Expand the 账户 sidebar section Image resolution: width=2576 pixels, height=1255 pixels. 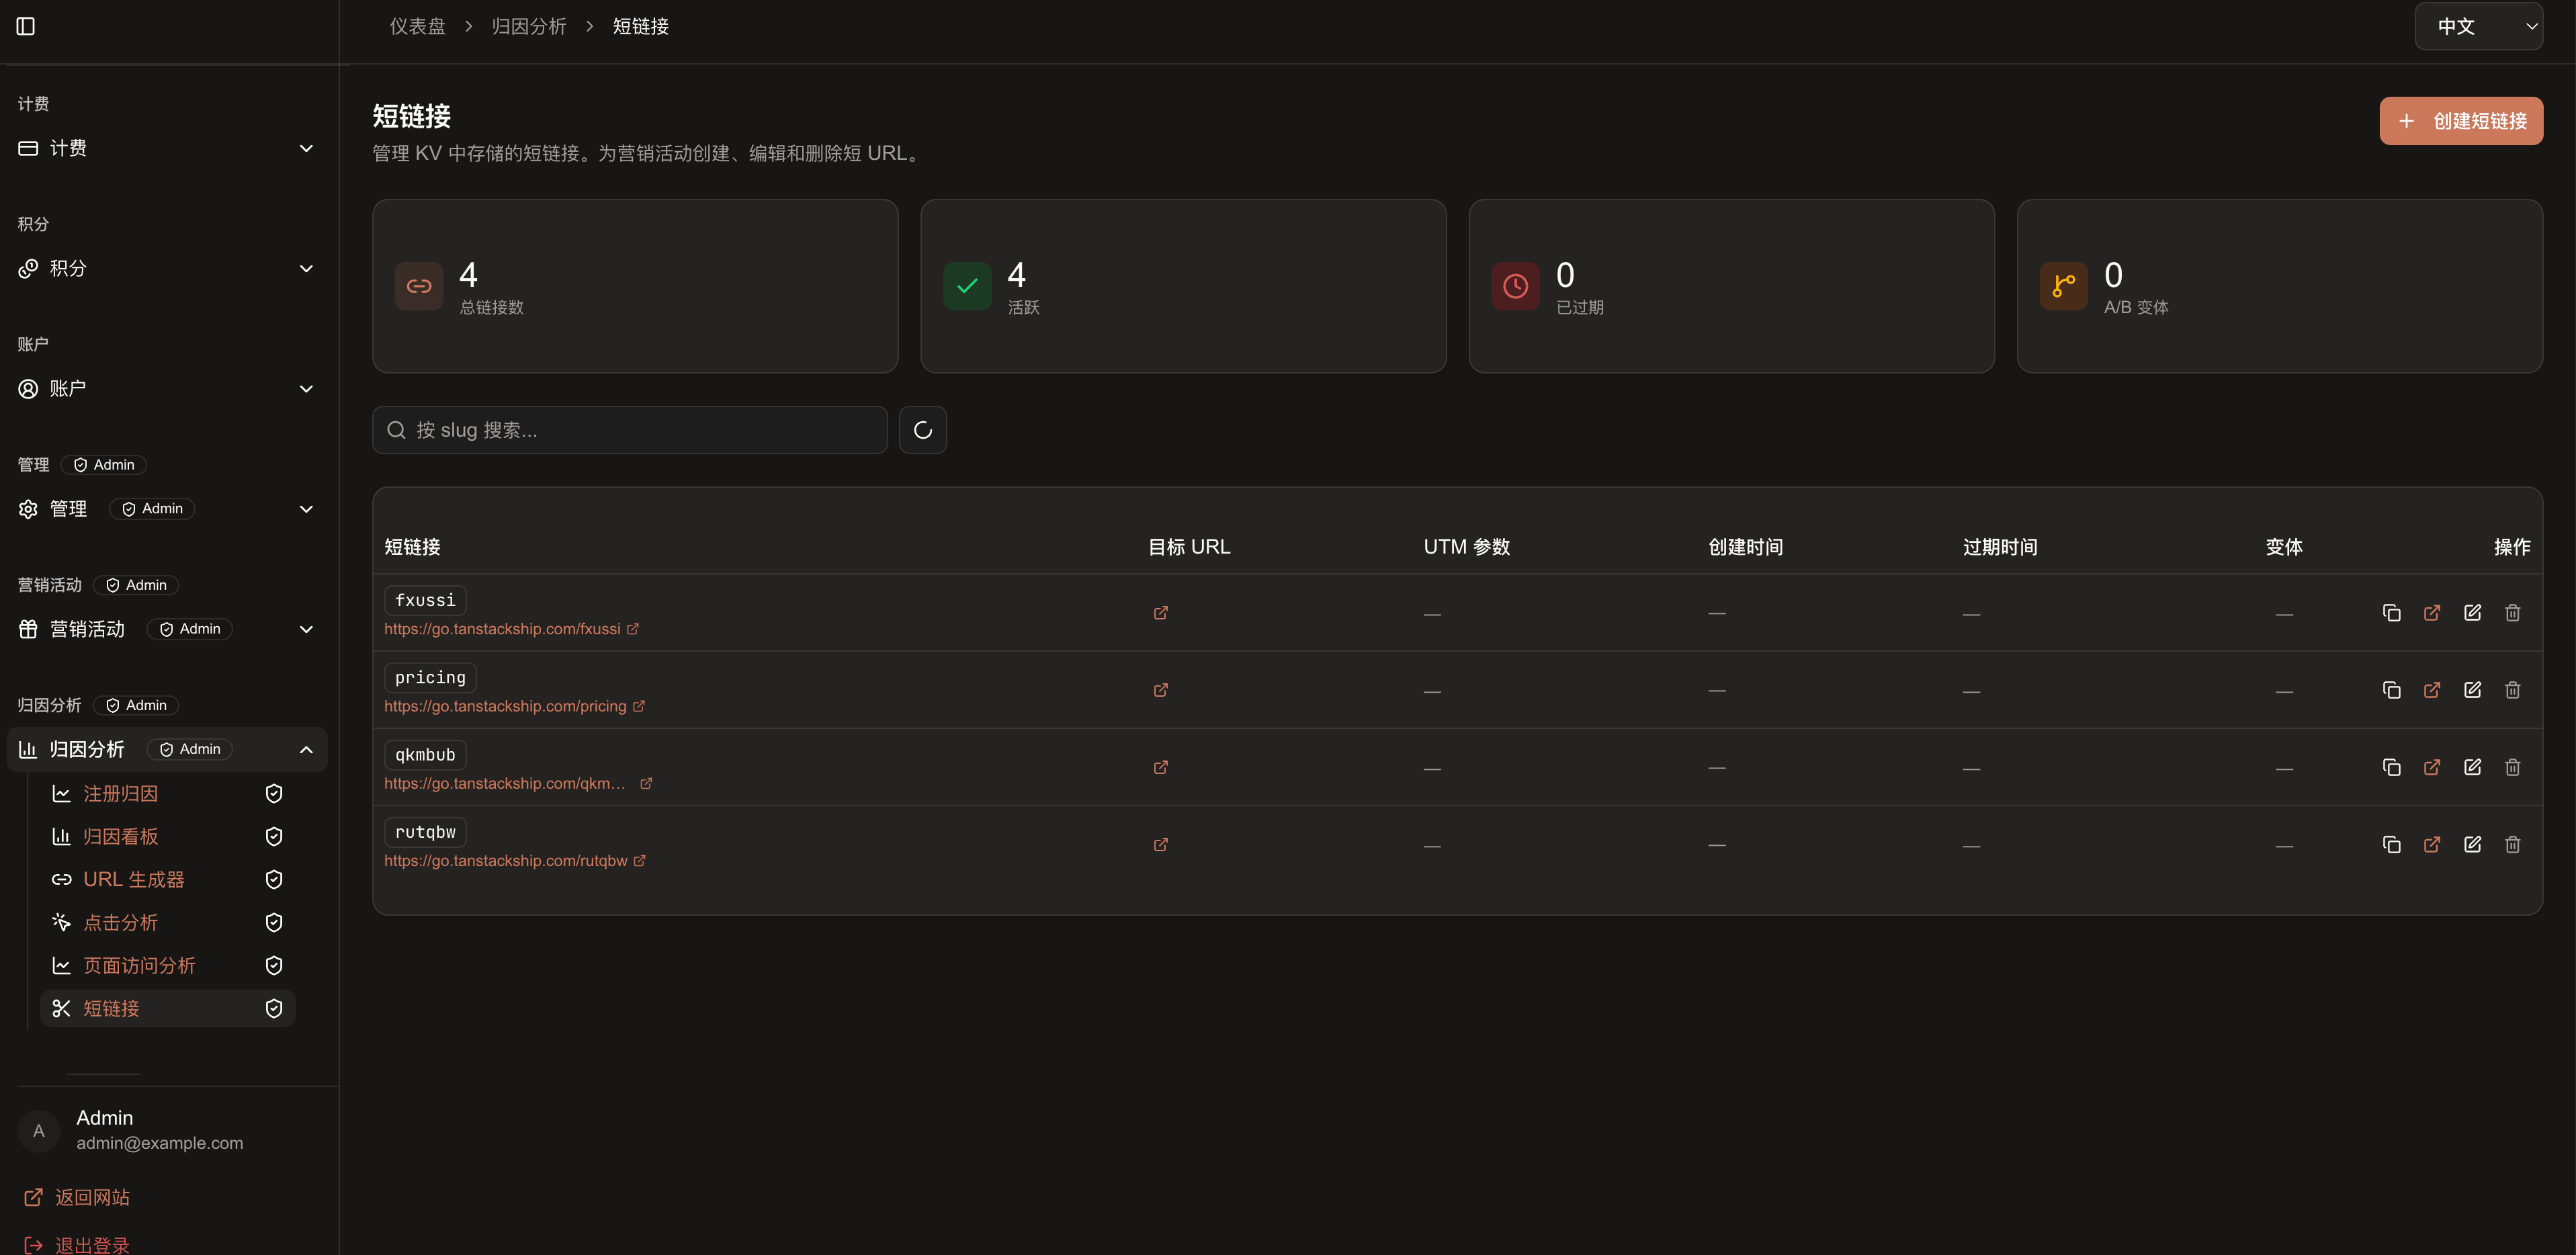pyautogui.click(x=166, y=388)
